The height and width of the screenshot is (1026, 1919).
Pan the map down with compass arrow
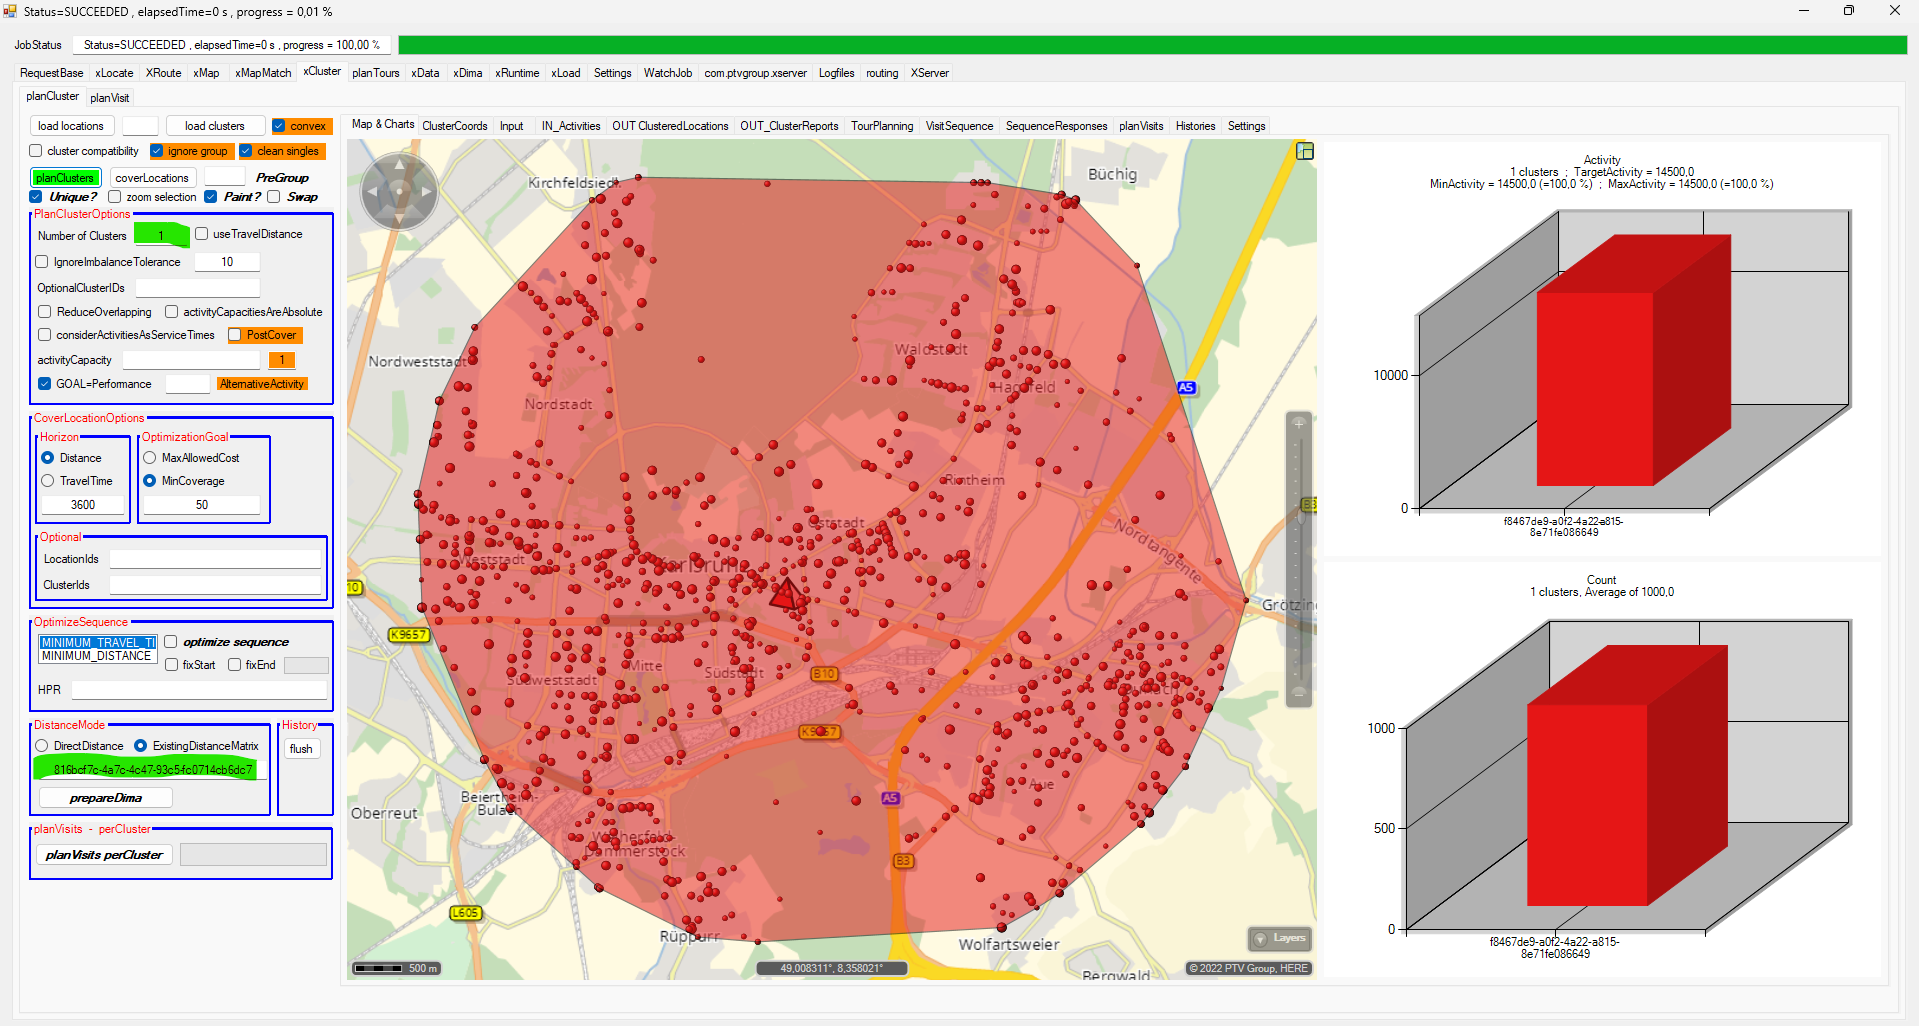399,217
